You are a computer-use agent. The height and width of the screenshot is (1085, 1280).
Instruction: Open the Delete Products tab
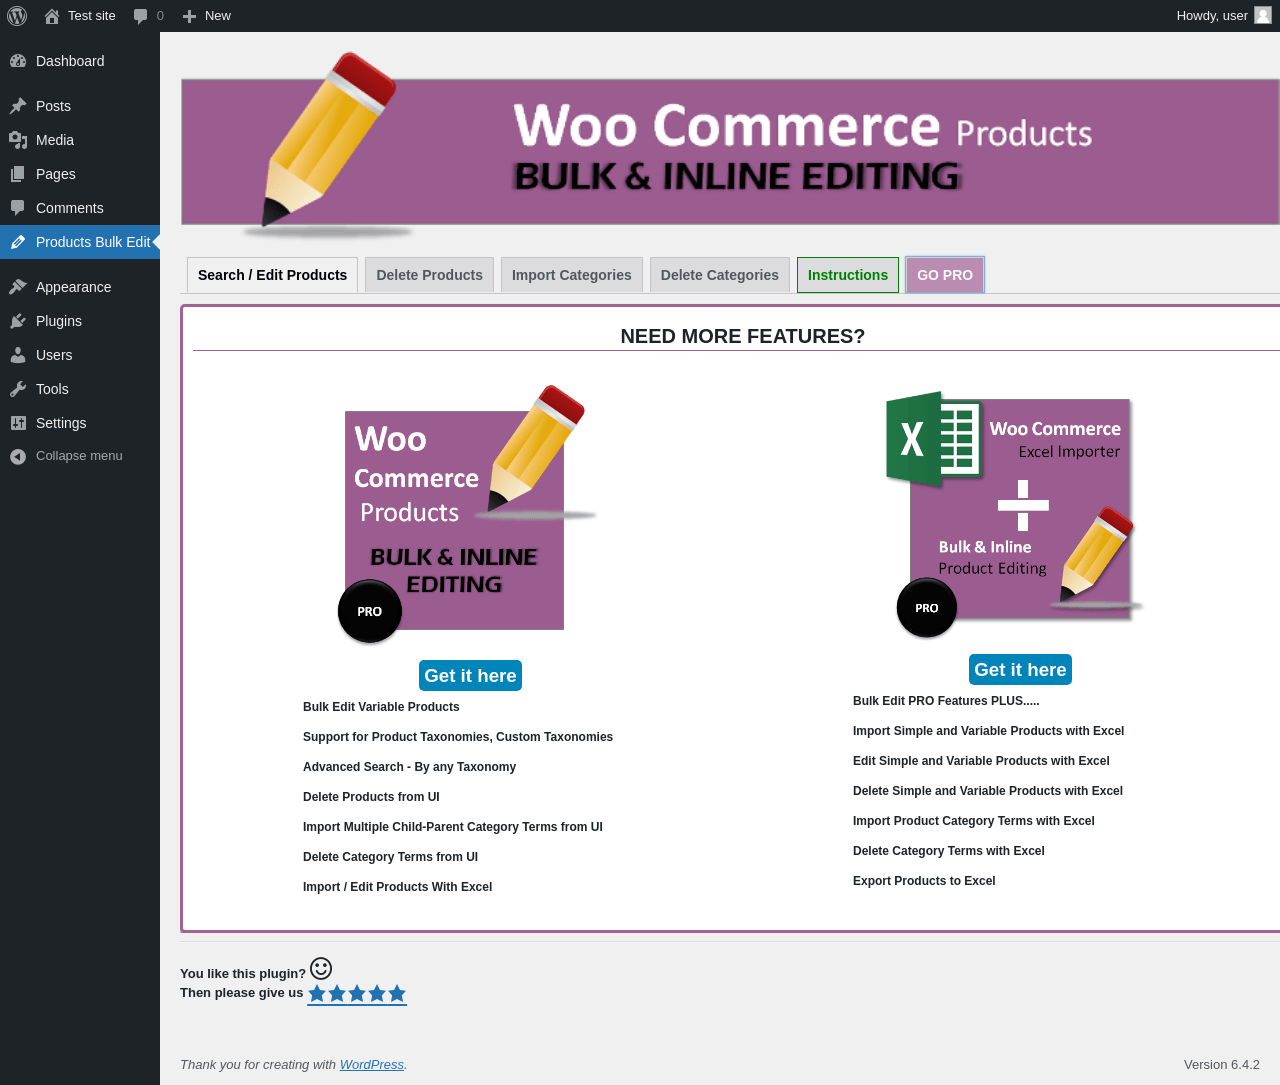click(429, 275)
